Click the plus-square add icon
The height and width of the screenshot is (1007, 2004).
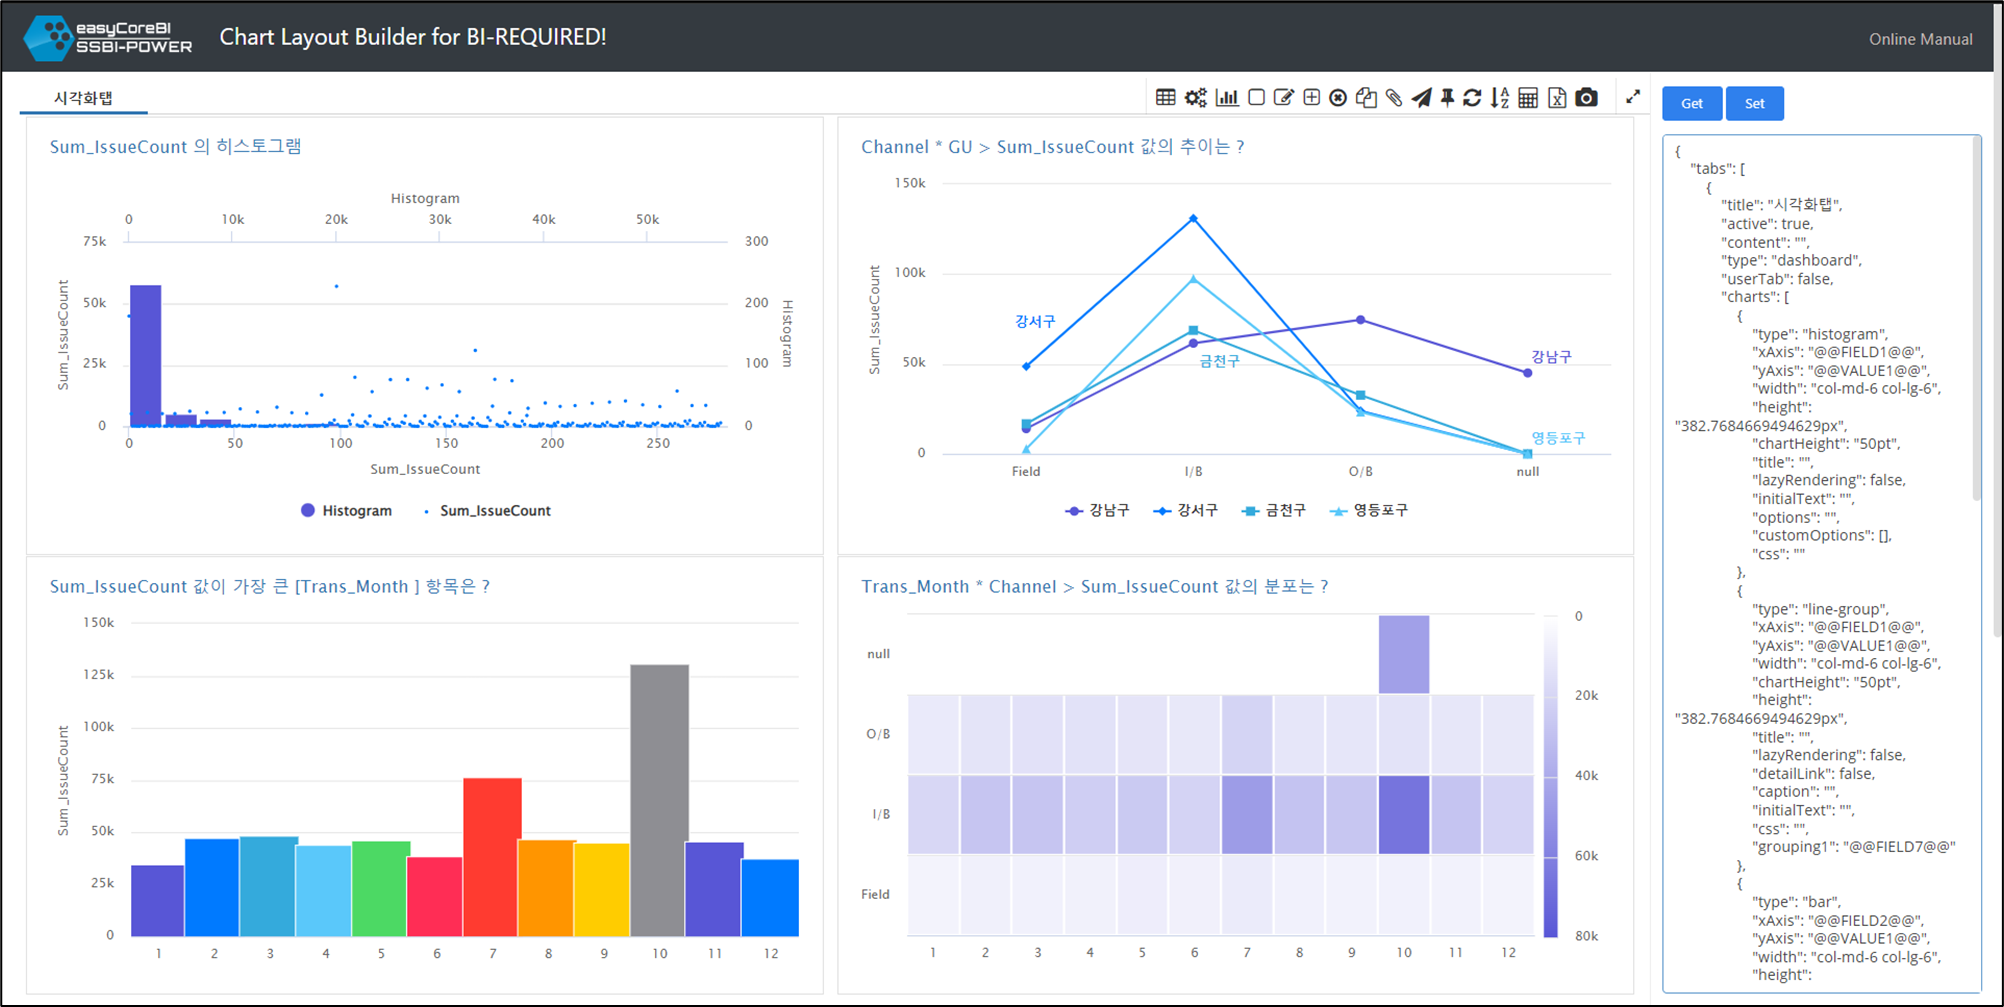coord(1311,98)
